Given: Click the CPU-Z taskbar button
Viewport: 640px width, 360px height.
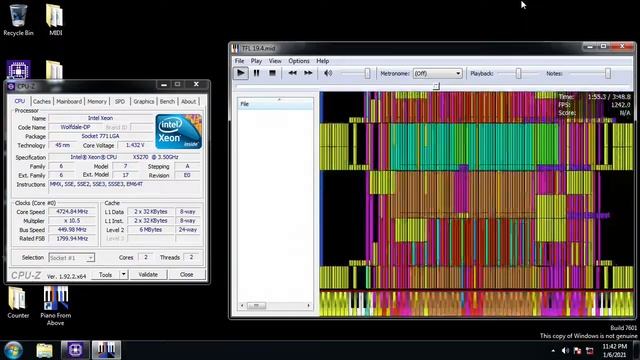Looking at the screenshot, I should click(75, 350).
